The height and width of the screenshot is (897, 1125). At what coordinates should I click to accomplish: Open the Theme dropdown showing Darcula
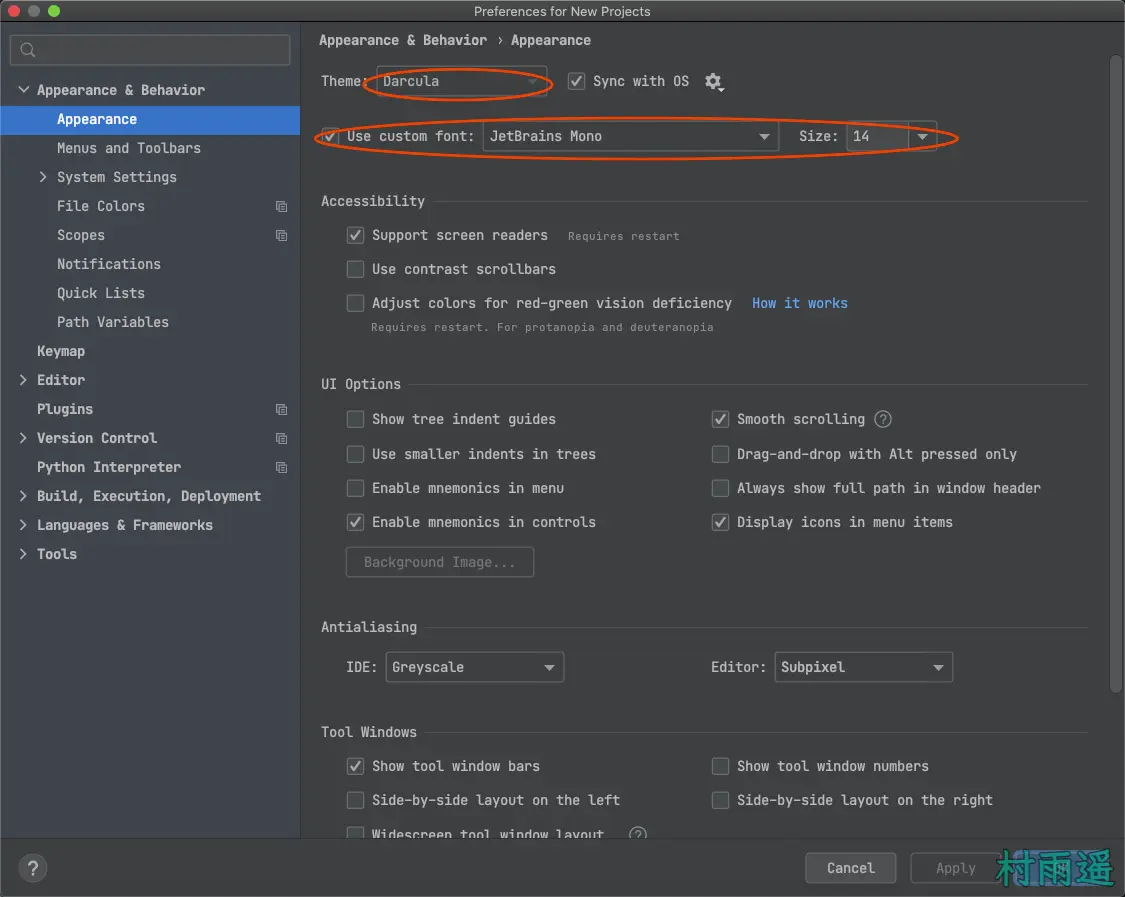click(x=462, y=81)
